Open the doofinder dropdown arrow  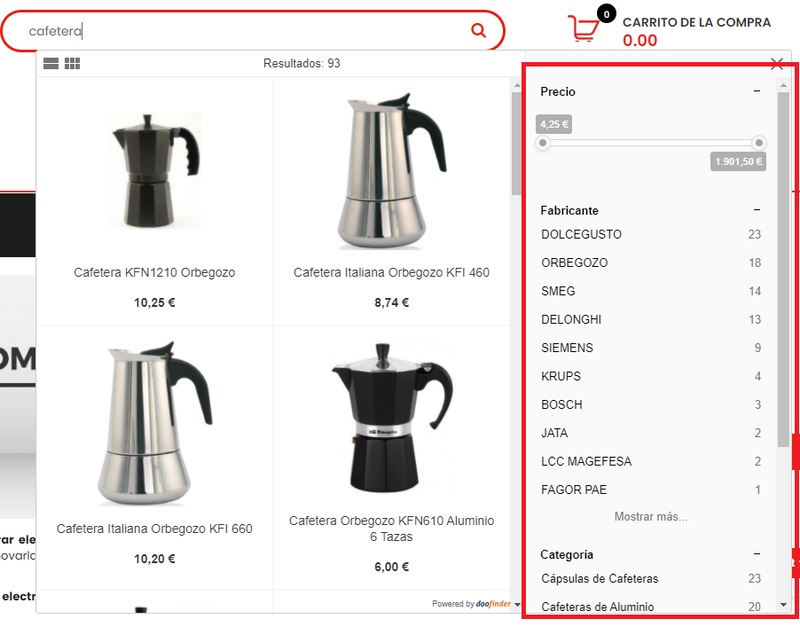(x=517, y=604)
